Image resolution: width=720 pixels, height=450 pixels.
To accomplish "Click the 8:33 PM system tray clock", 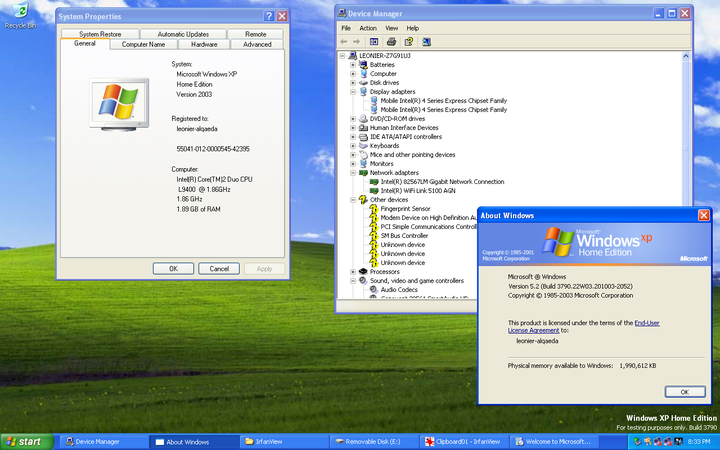I will coord(699,442).
